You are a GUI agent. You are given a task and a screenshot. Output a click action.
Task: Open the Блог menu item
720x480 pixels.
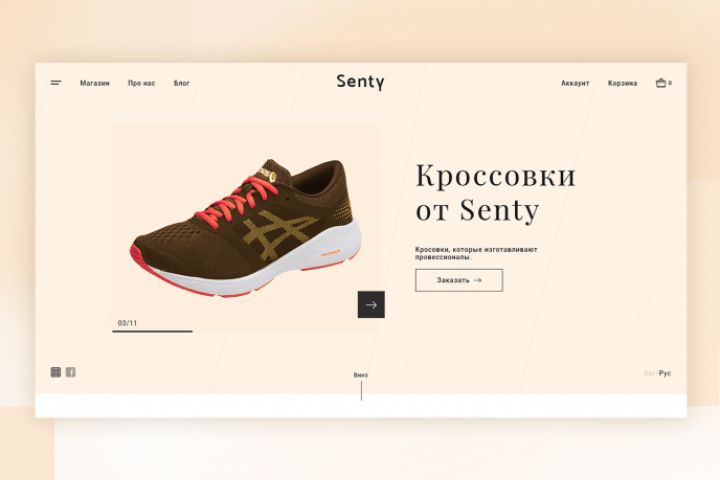click(x=181, y=83)
